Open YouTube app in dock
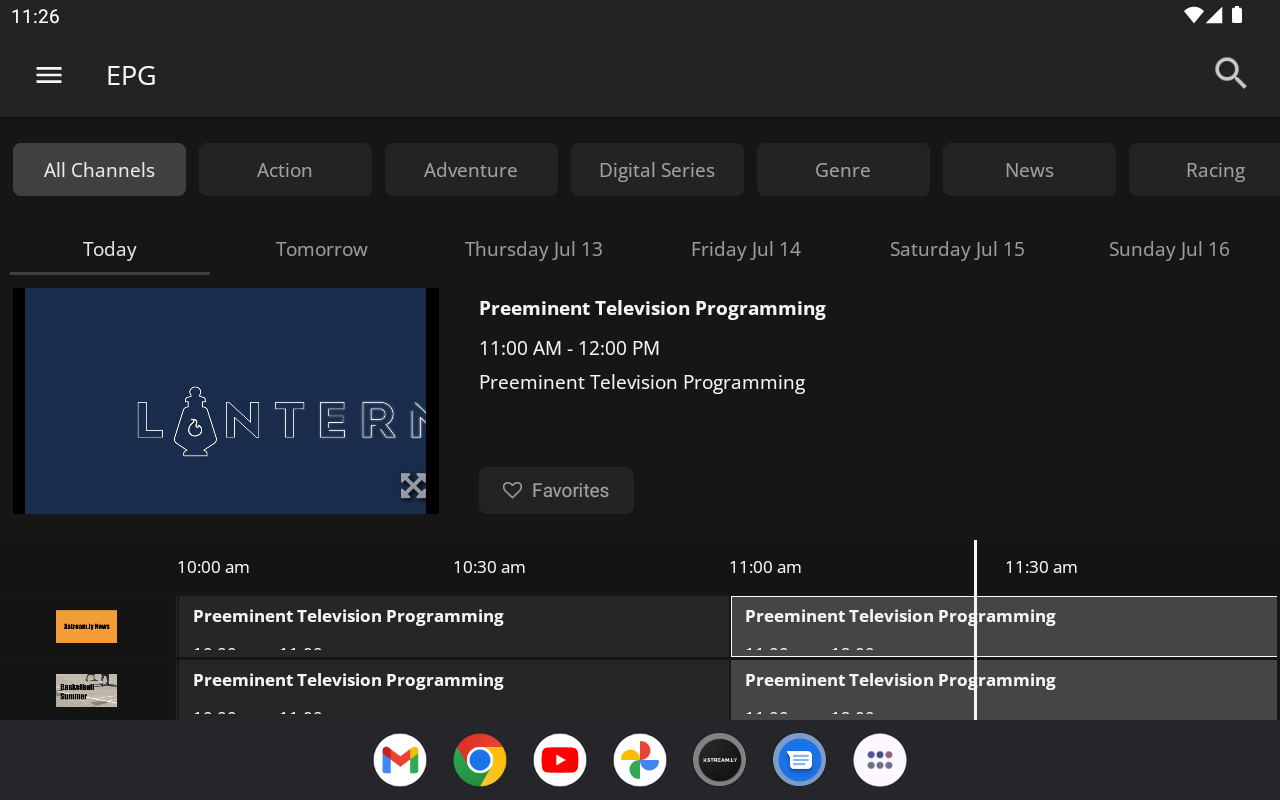 [560, 760]
